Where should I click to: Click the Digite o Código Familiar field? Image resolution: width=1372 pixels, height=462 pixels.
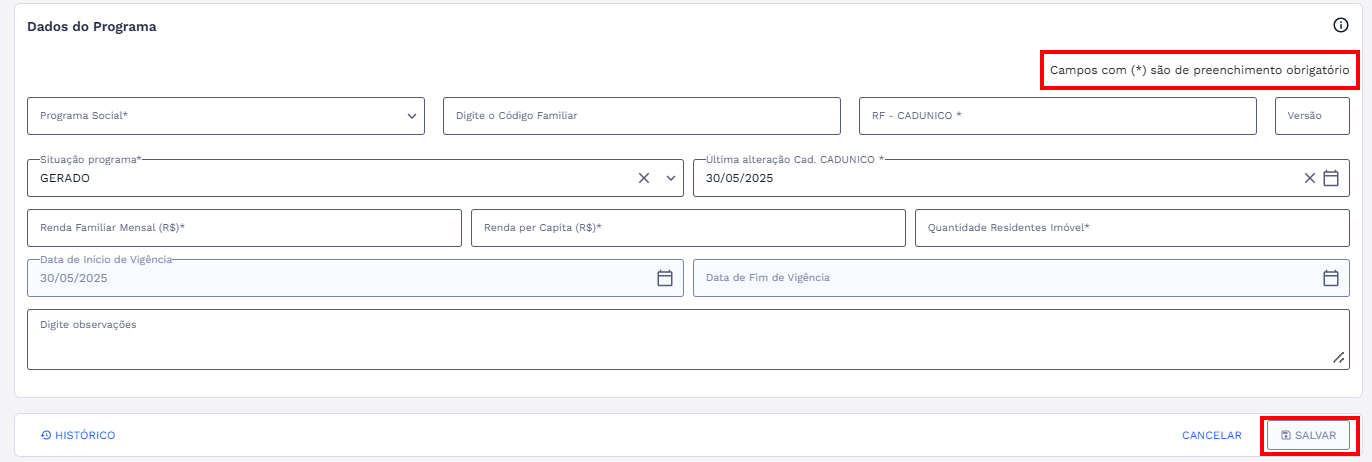click(x=641, y=116)
